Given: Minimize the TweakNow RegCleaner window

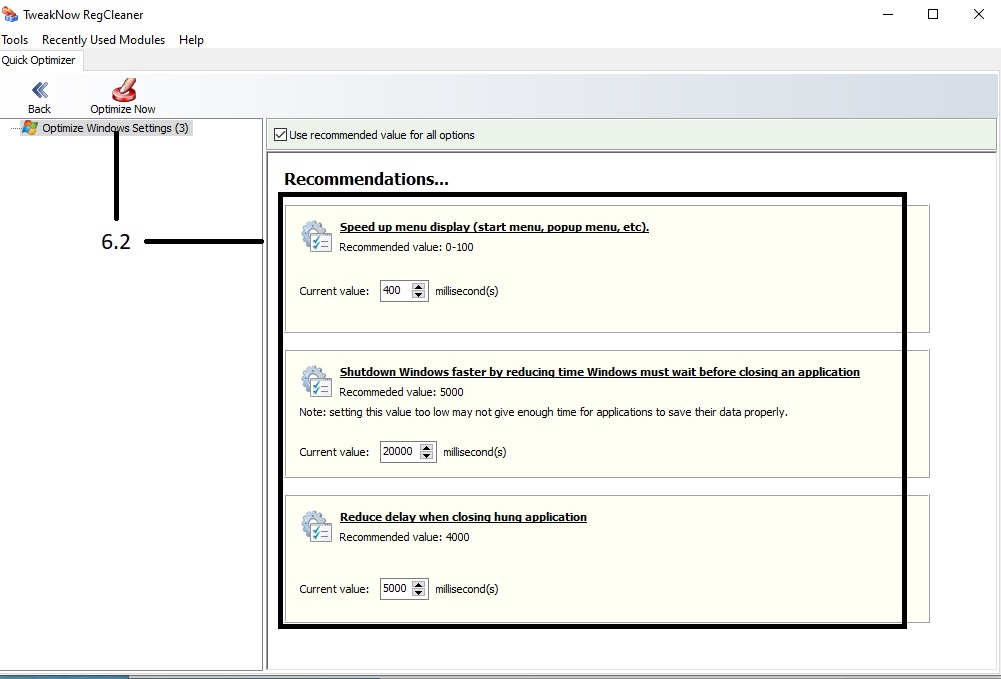Looking at the screenshot, I should coord(887,14).
